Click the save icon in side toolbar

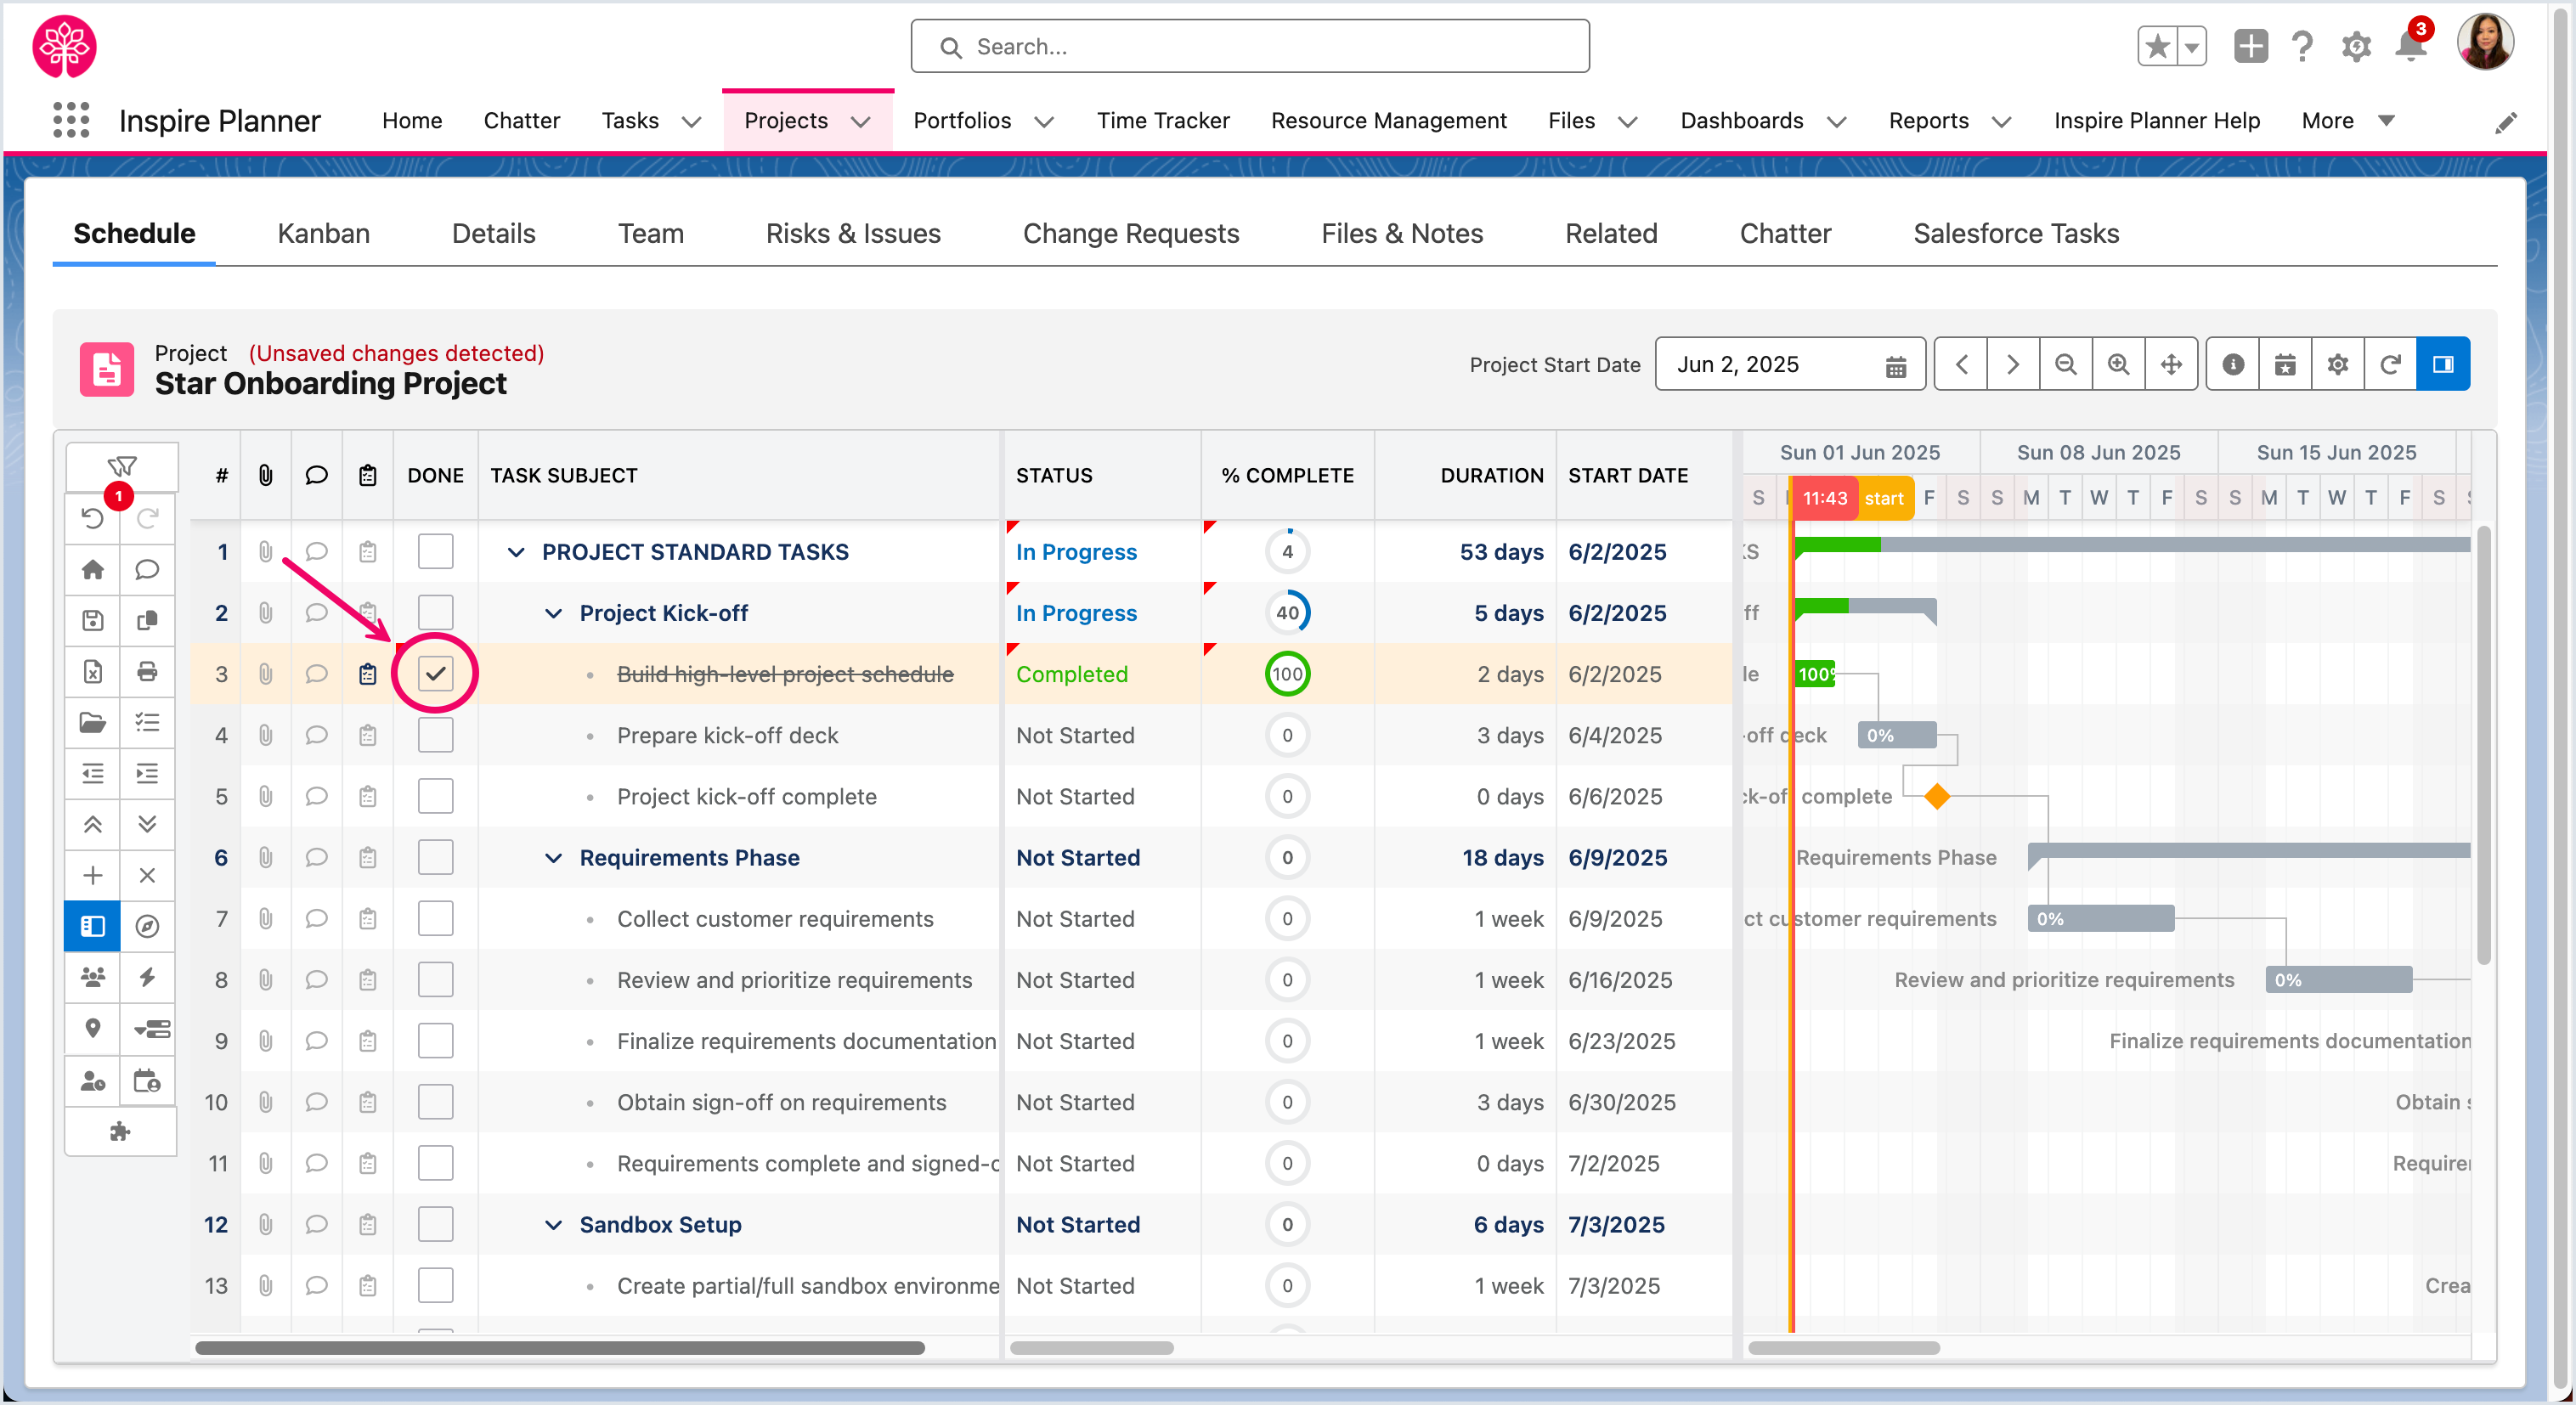pos(92,620)
